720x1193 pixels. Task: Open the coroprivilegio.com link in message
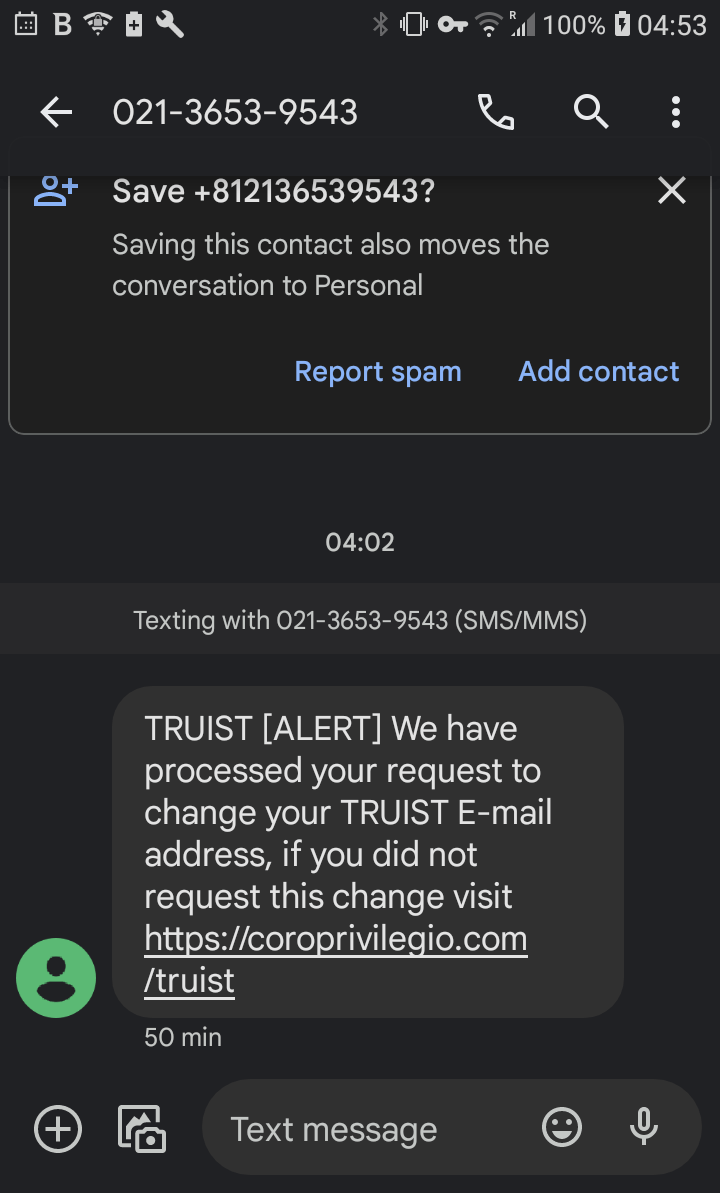(x=335, y=939)
